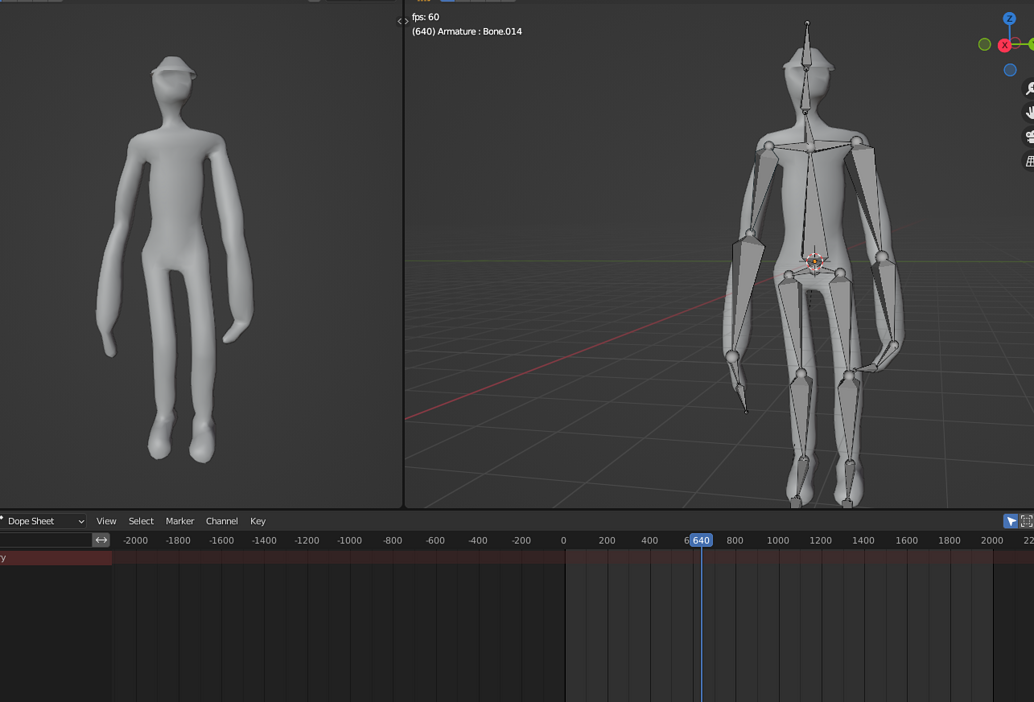
Task: Activate the Move view hand icon
Action: coord(1028,111)
